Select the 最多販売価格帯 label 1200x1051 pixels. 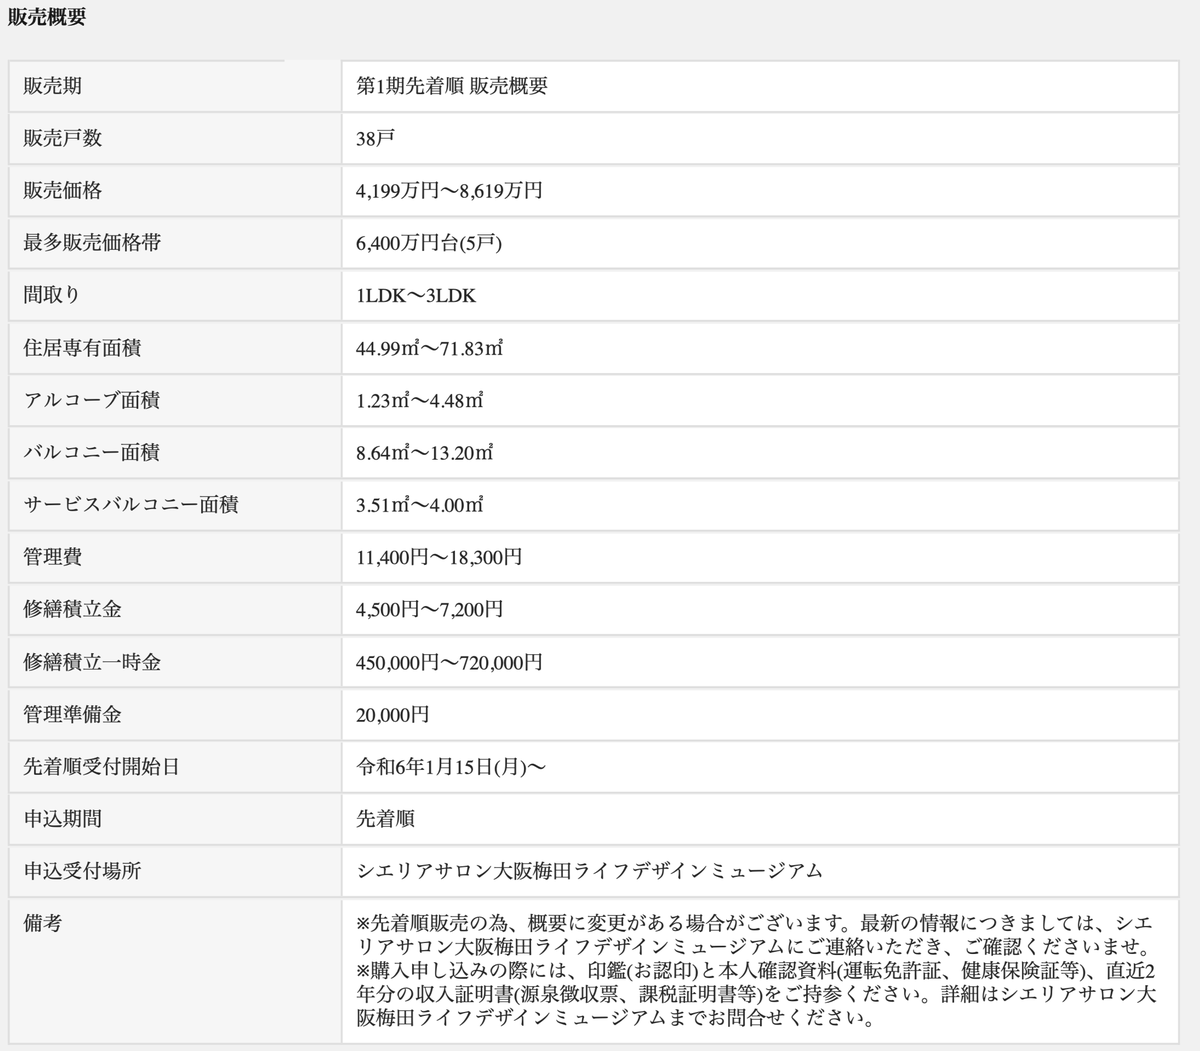[x=92, y=243]
